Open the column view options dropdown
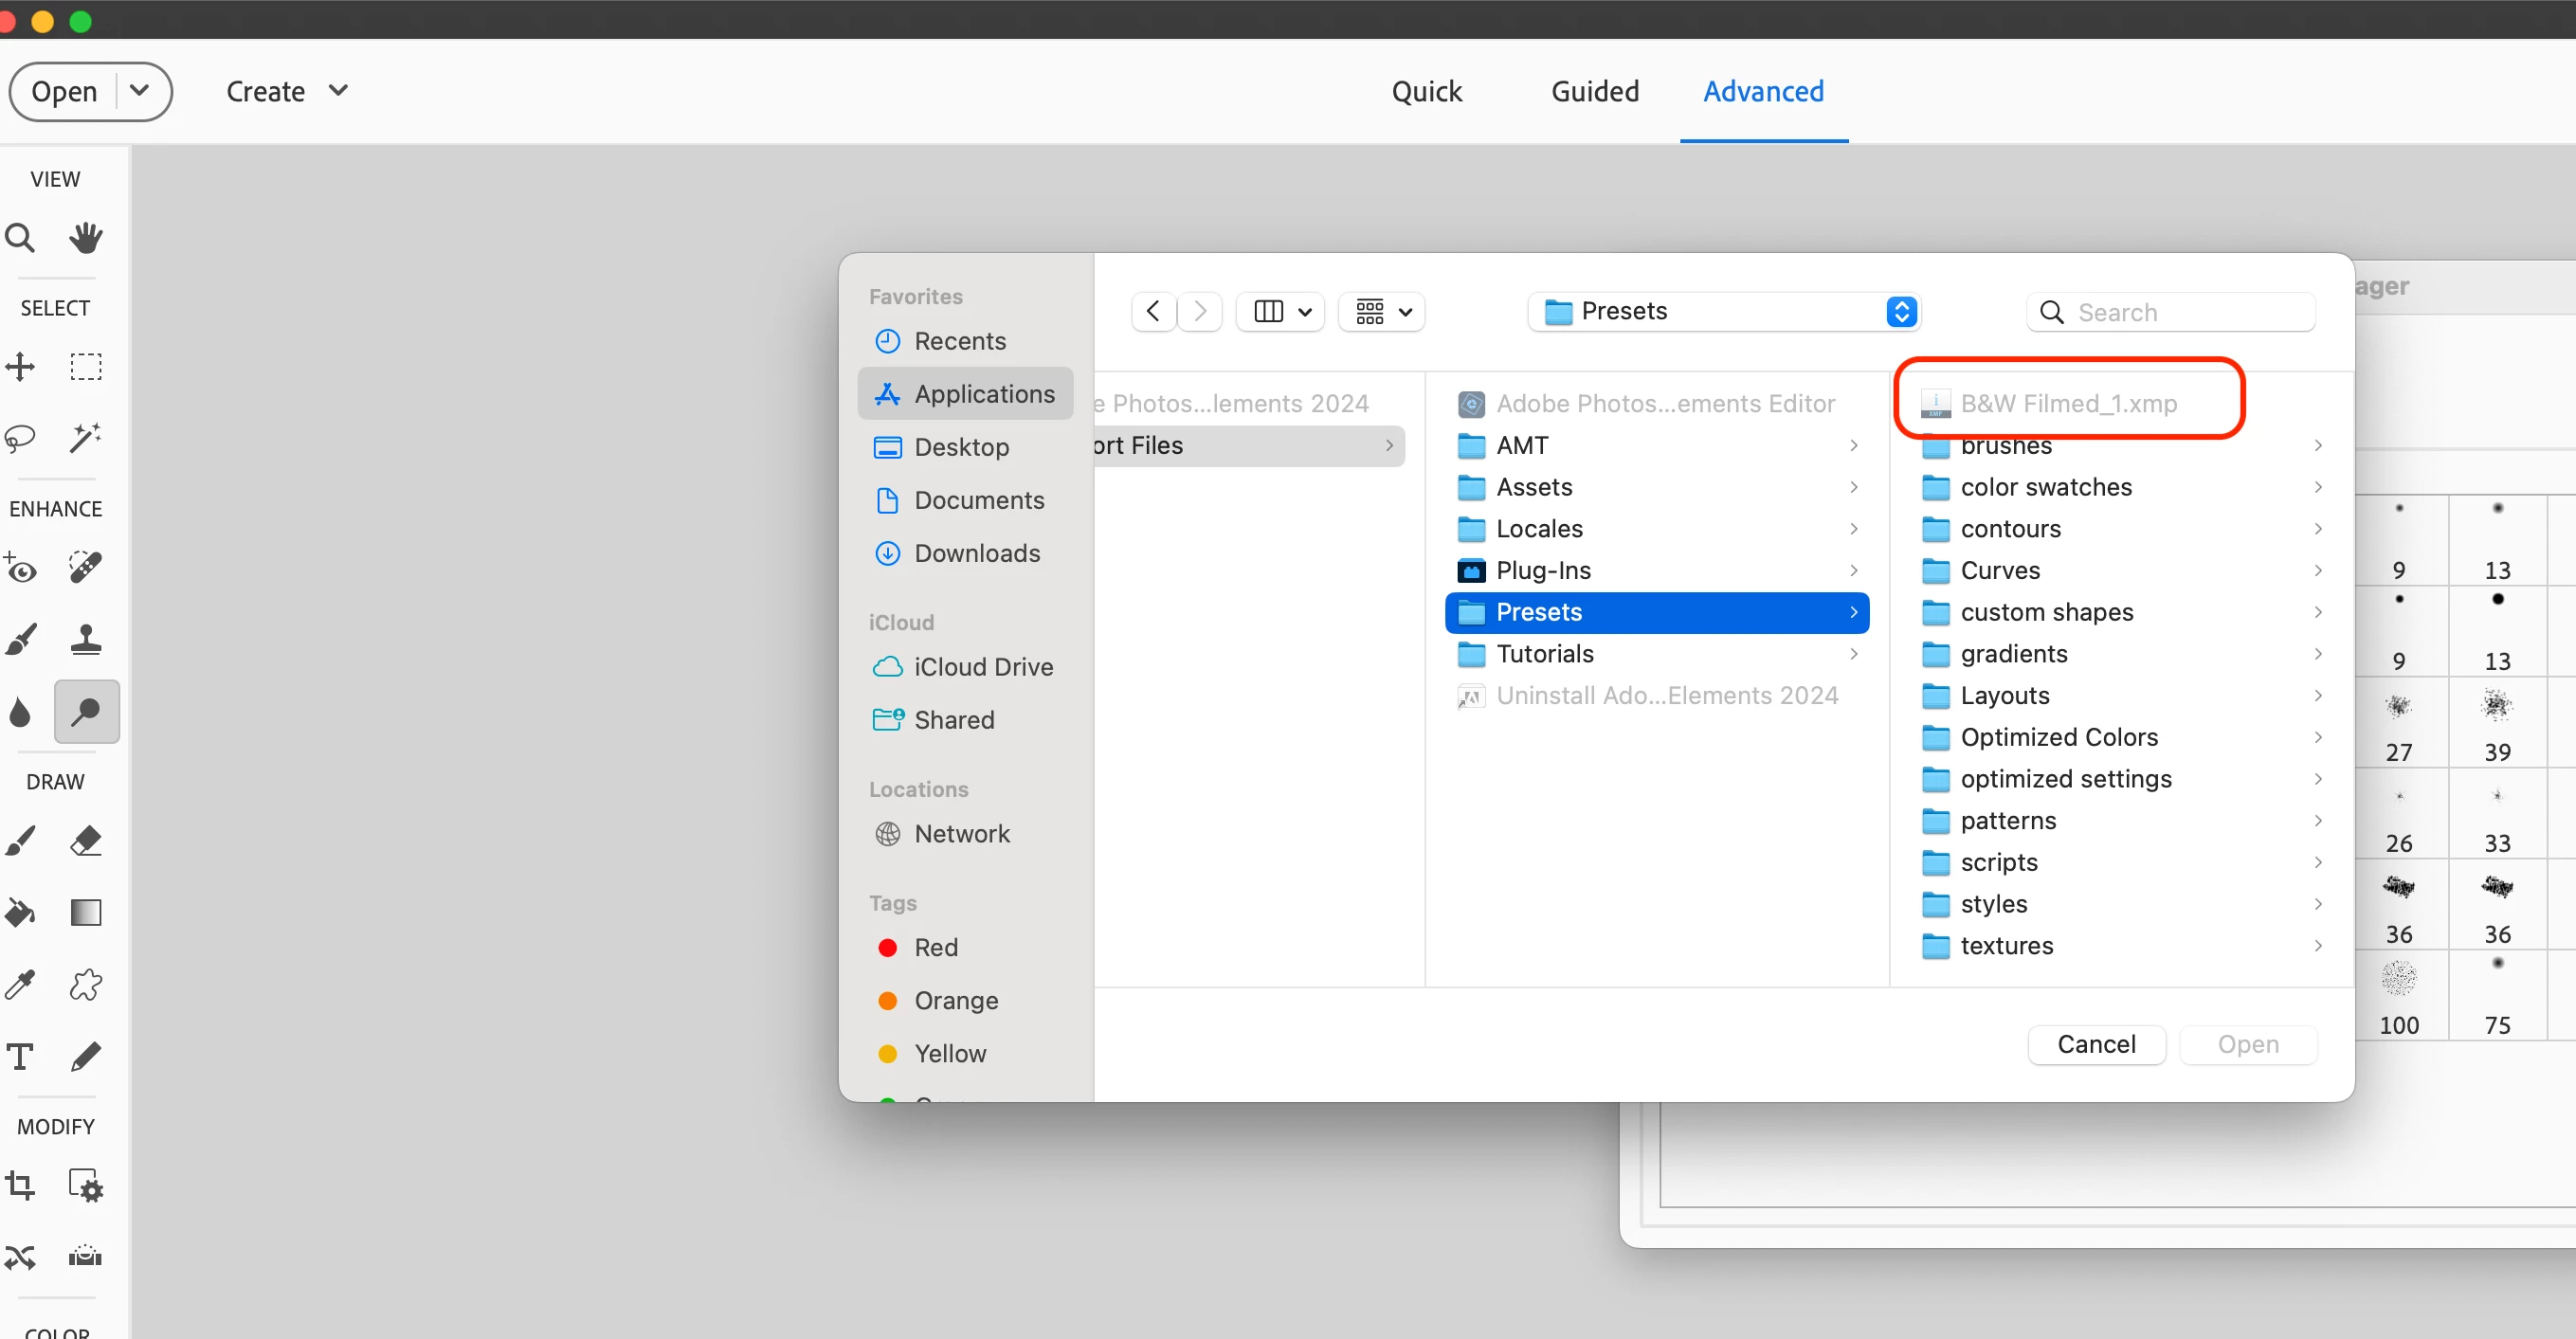This screenshot has width=2576, height=1339. tap(1281, 312)
